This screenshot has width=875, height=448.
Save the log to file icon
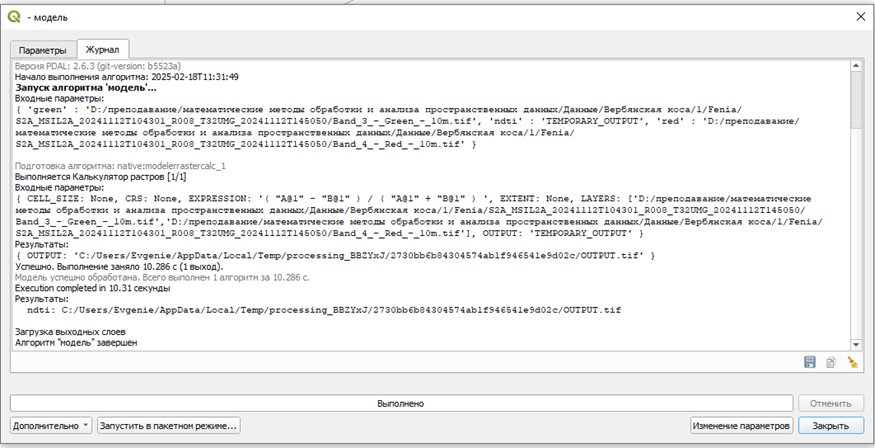[x=810, y=362]
